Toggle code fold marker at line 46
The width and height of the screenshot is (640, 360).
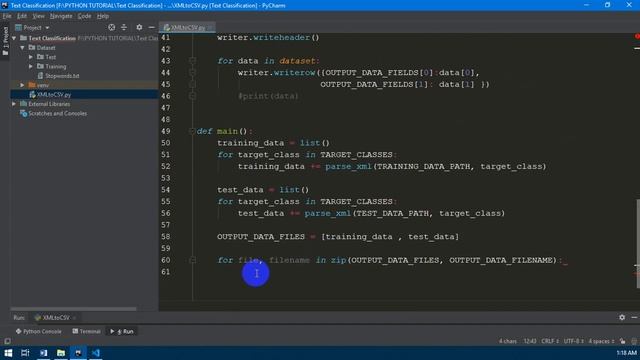tap(192, 96)
